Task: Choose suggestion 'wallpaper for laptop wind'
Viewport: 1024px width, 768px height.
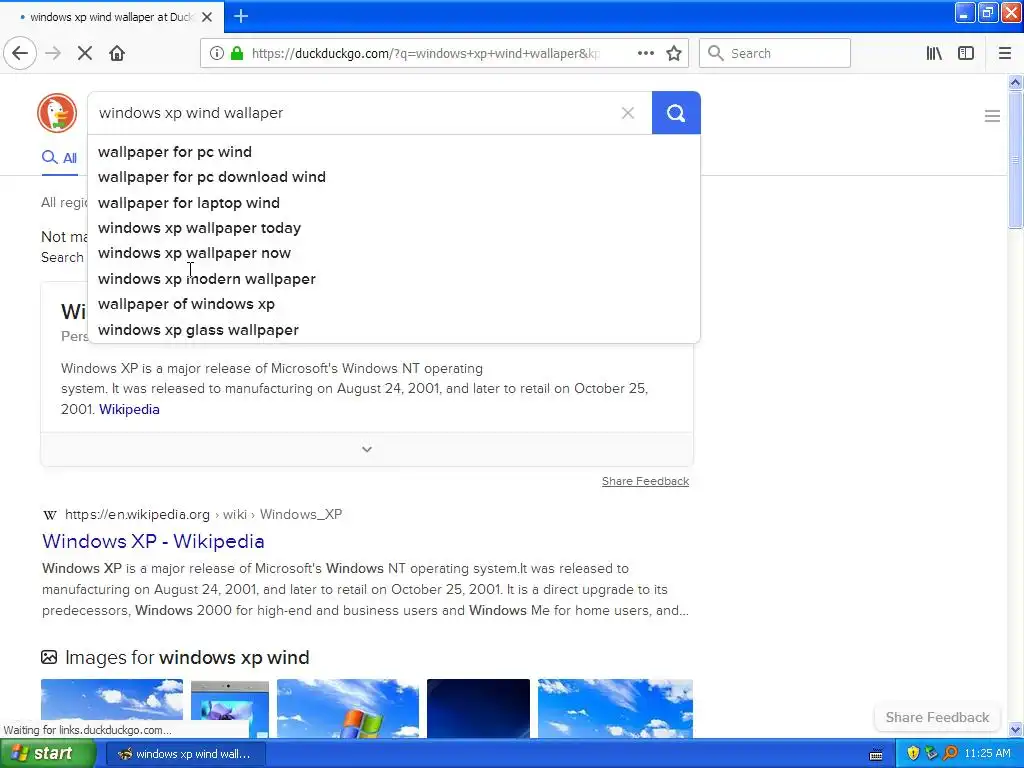Action: point(394,203)
